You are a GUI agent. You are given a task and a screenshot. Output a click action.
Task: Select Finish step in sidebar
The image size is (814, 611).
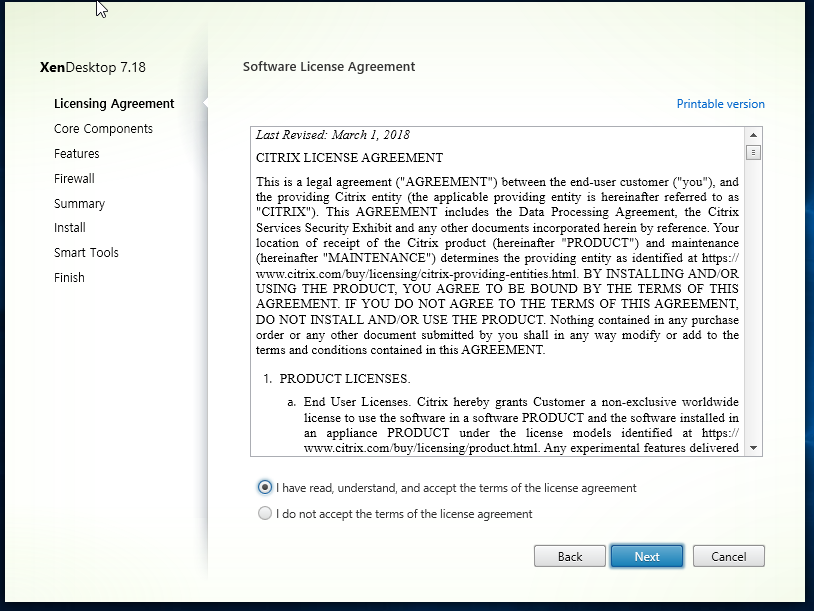pyautogui.click(x=69, y=278)
